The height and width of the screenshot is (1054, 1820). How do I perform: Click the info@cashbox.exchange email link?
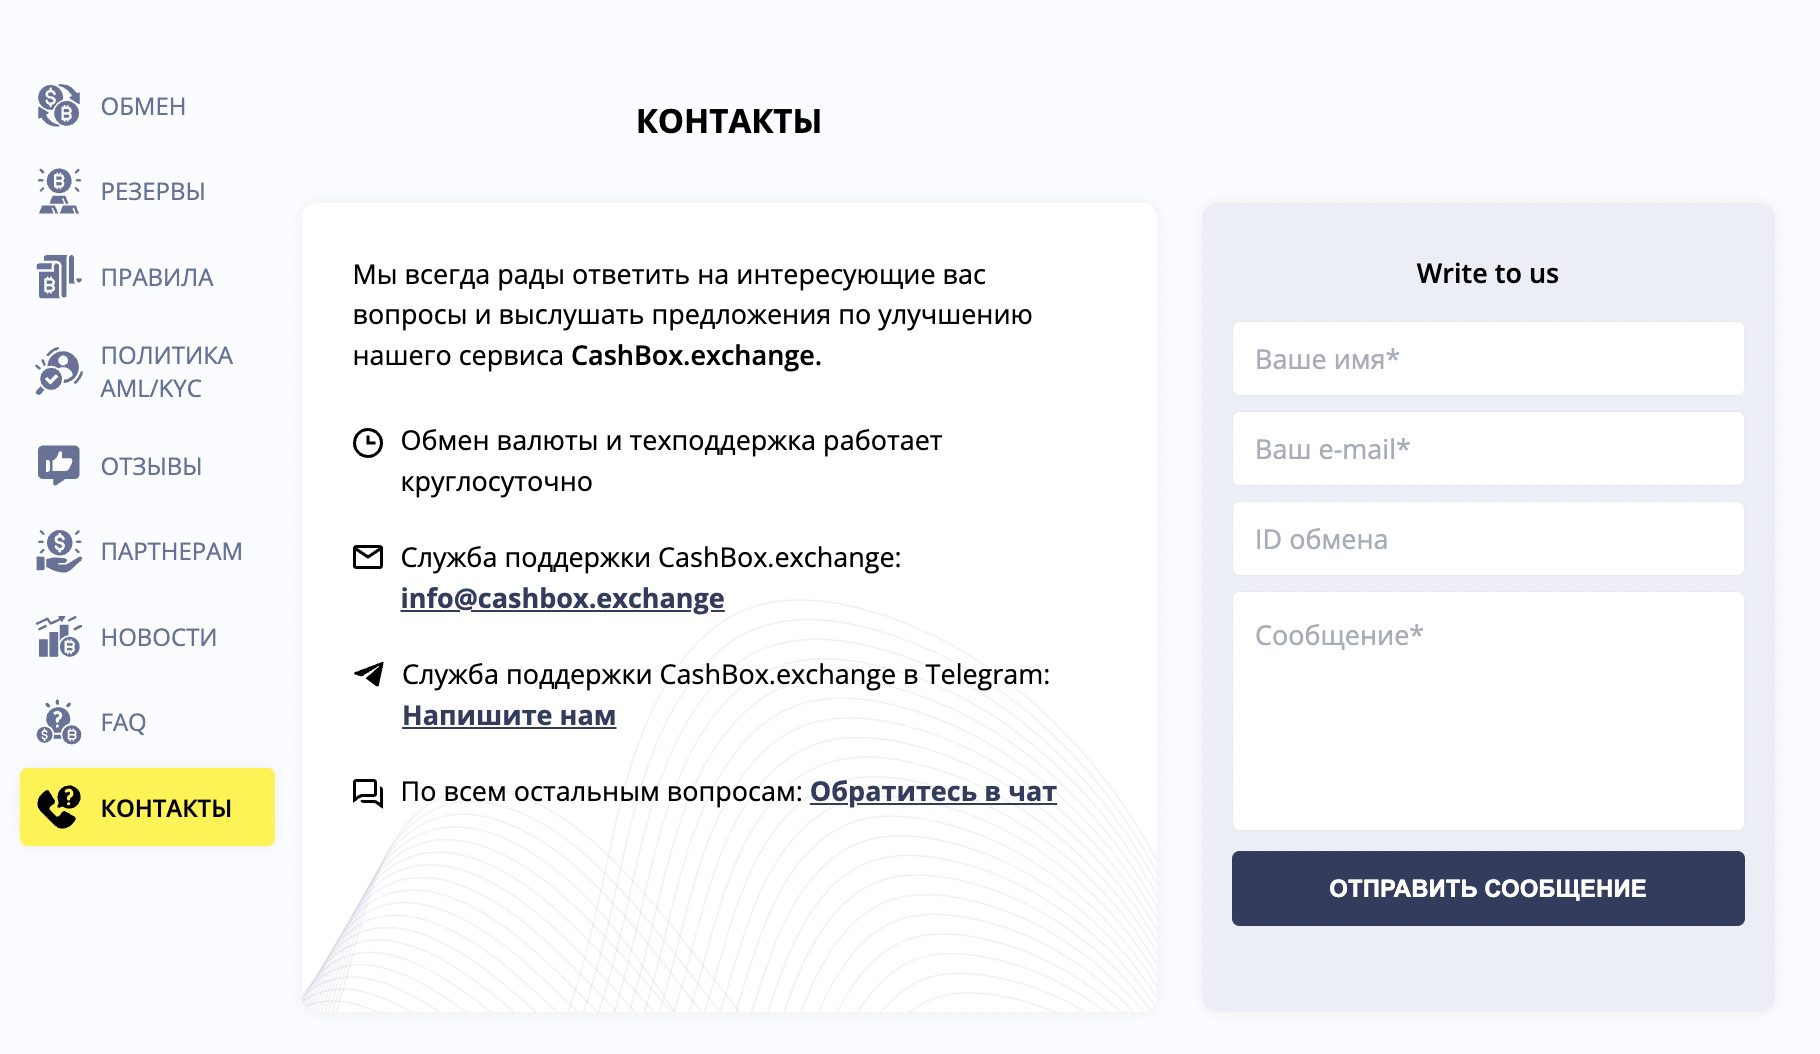(562, 598)
